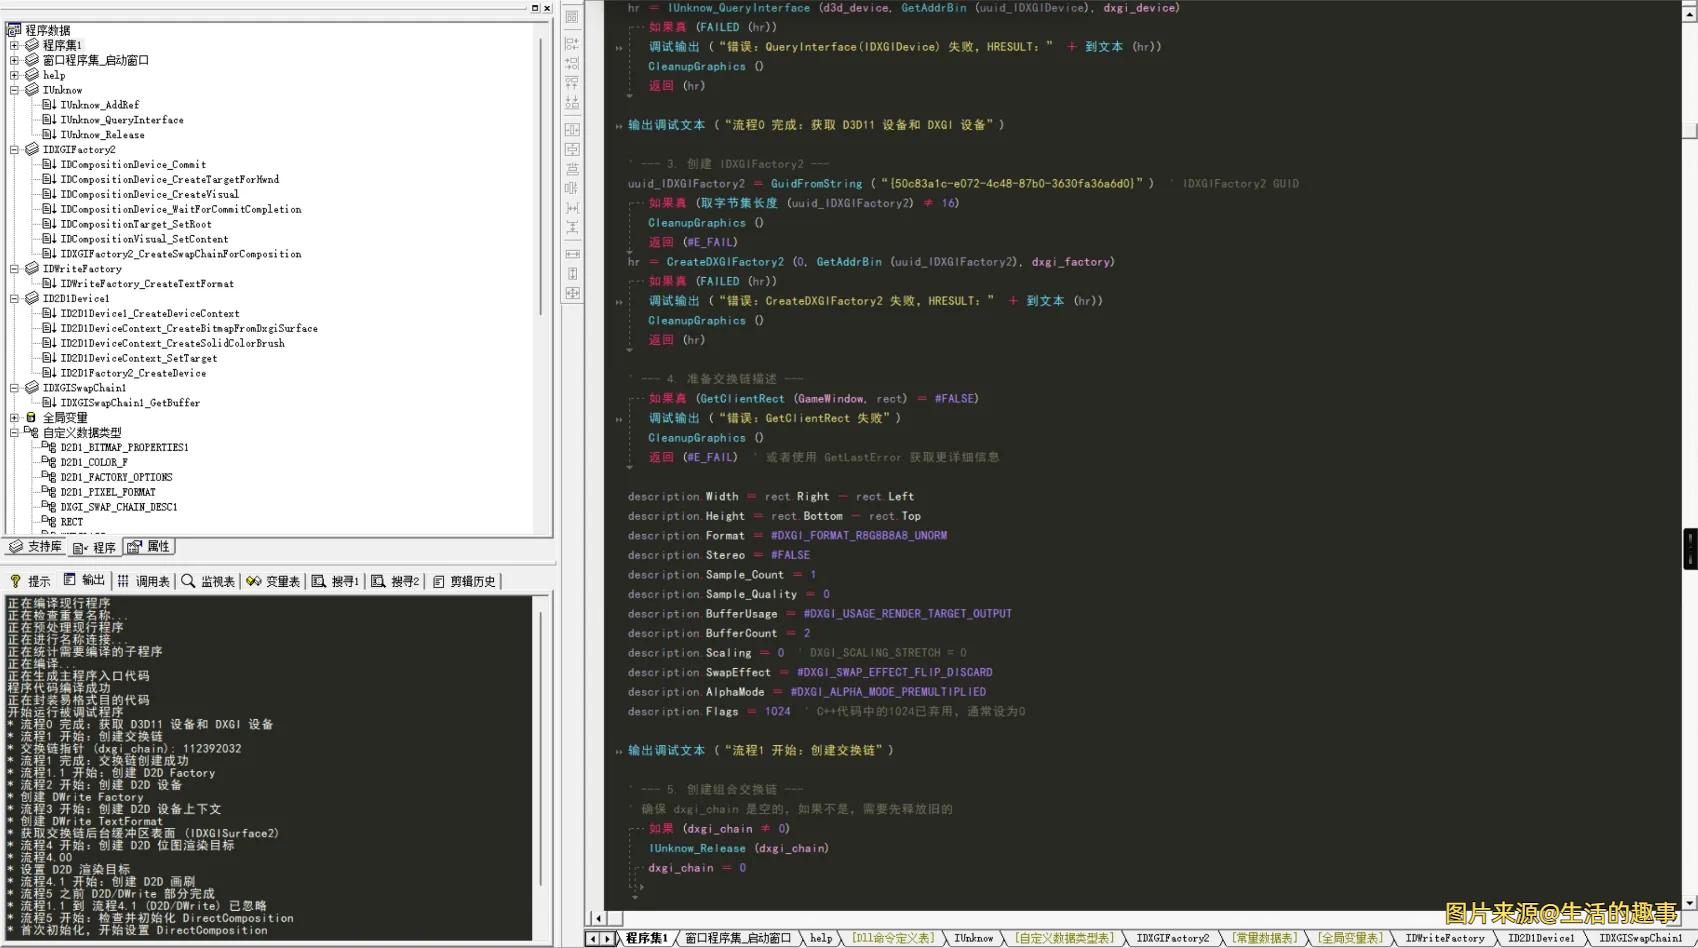Select the align left alignment tool
The image size is (1698, 948).
(x=571, y=43)
